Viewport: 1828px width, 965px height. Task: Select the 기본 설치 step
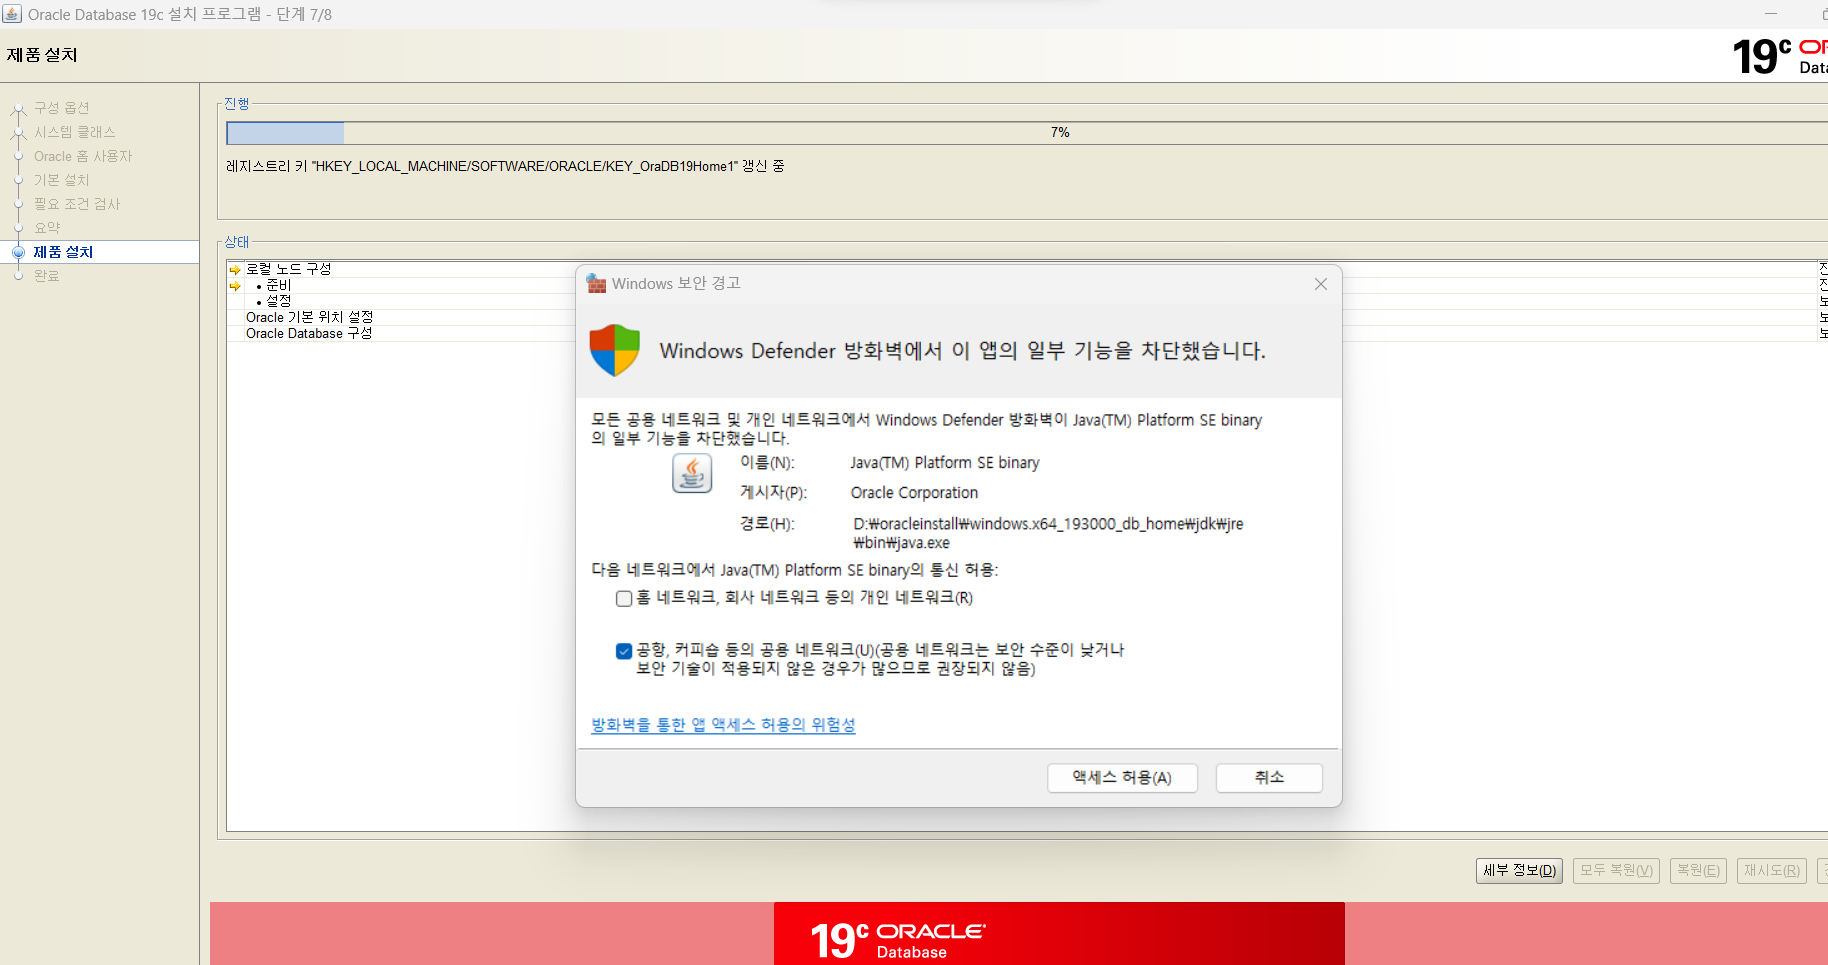click(x=61, y=180)
